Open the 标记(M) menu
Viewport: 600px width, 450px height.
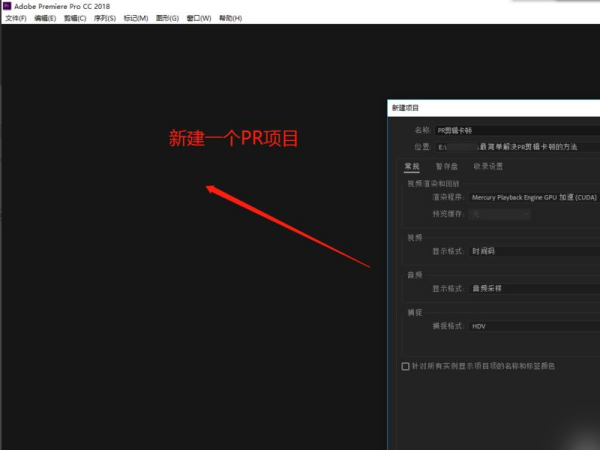click(135, 18)
